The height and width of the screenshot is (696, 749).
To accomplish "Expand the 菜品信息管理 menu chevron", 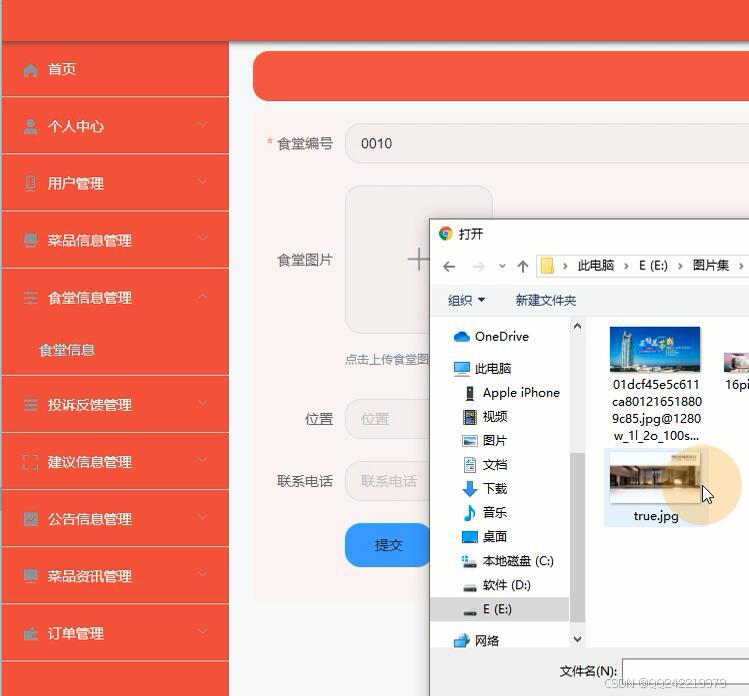I will pos(203,238).
